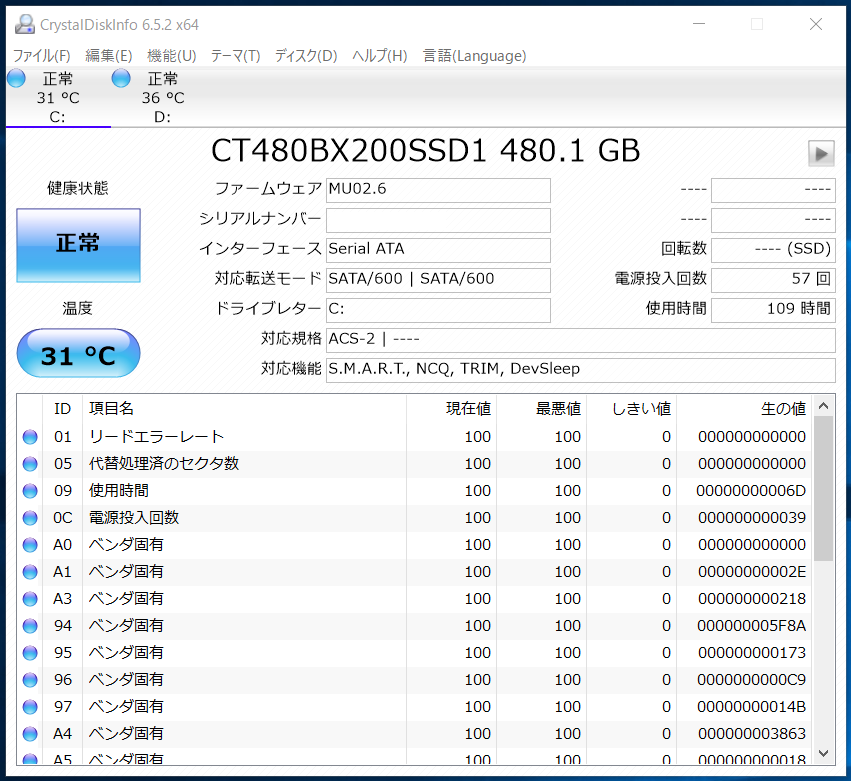Click the scroll down arrow of attribute list
This screenshot has width=851, height=781.
(823, 753)
